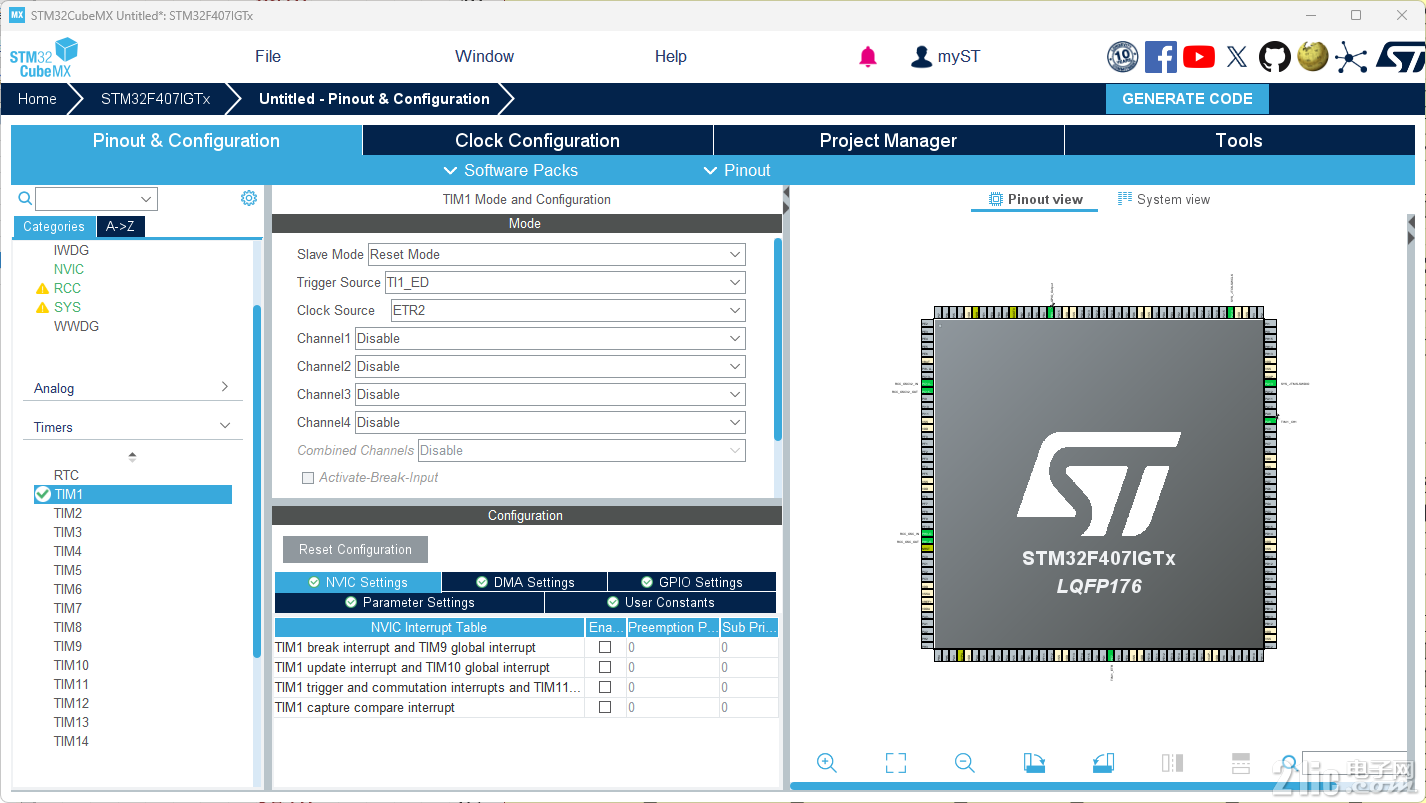Click the horizontal split layout icon

coord(1241,763)
